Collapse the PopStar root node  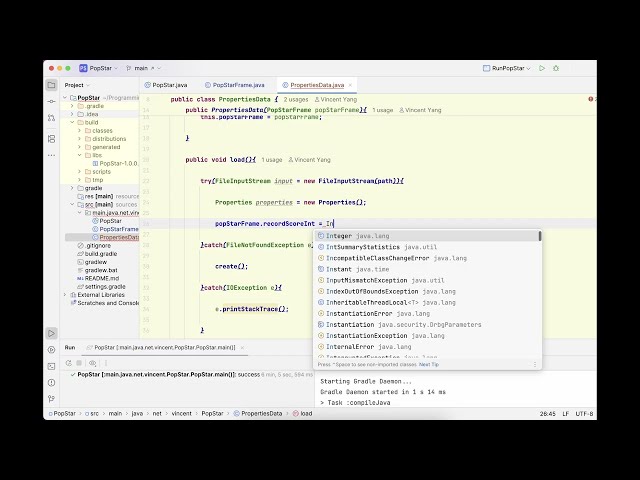point(65,98)
